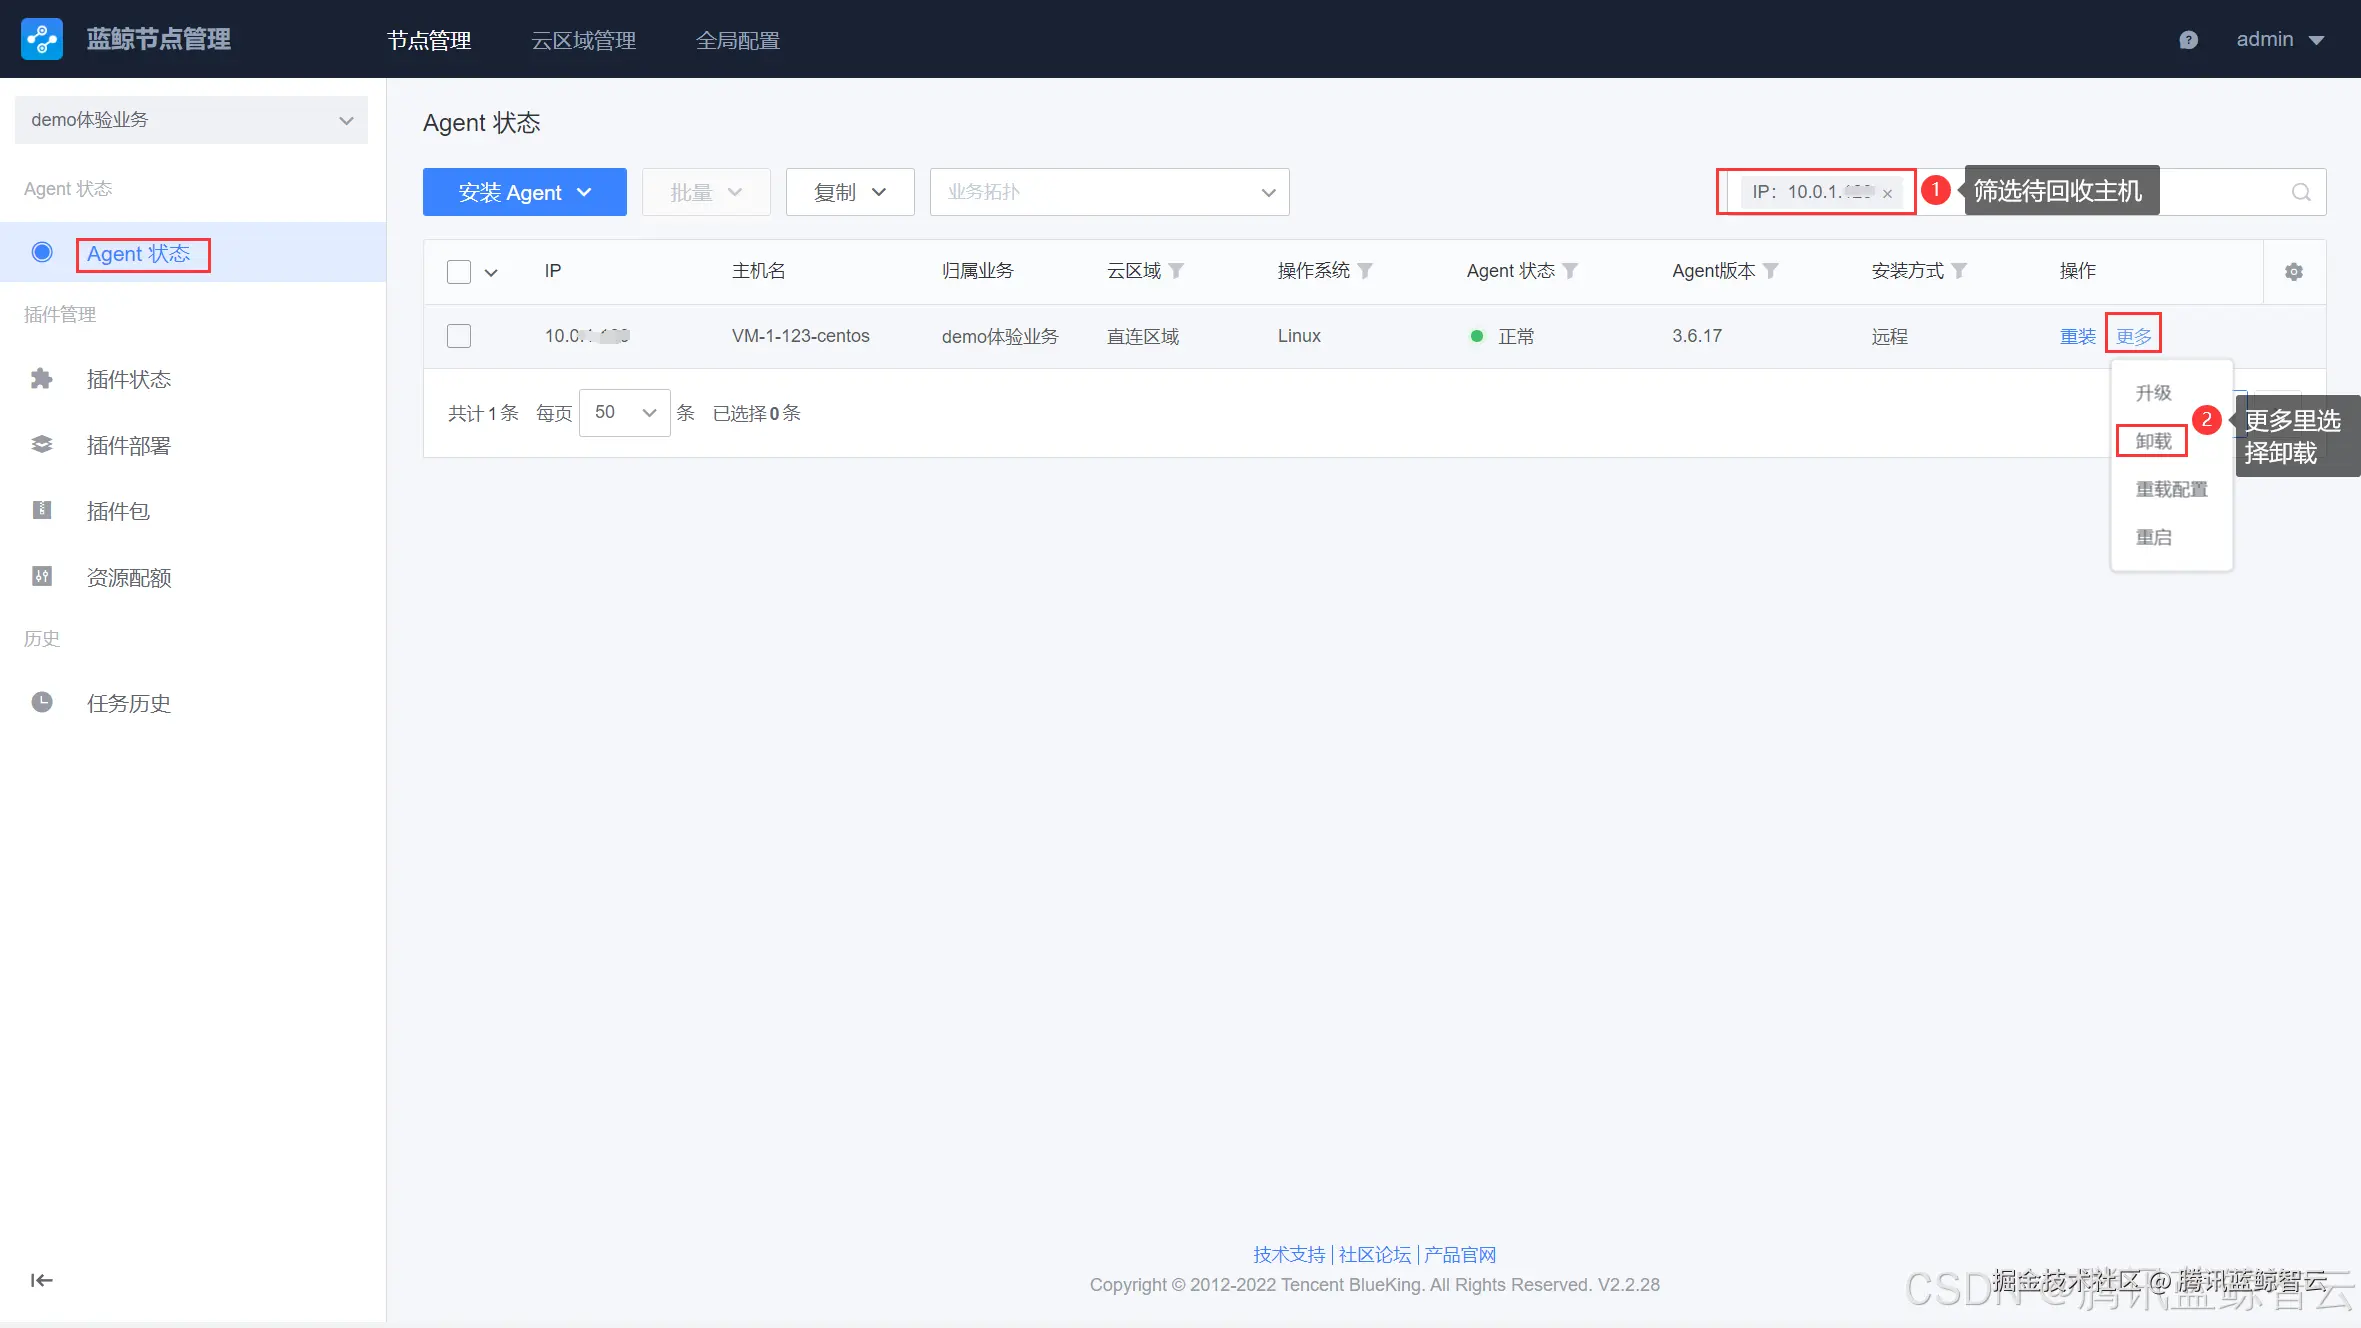The image size is (2361, 1328).
Task: Filter by 云区域 column funnel icon
Action: pos(1176,271)
